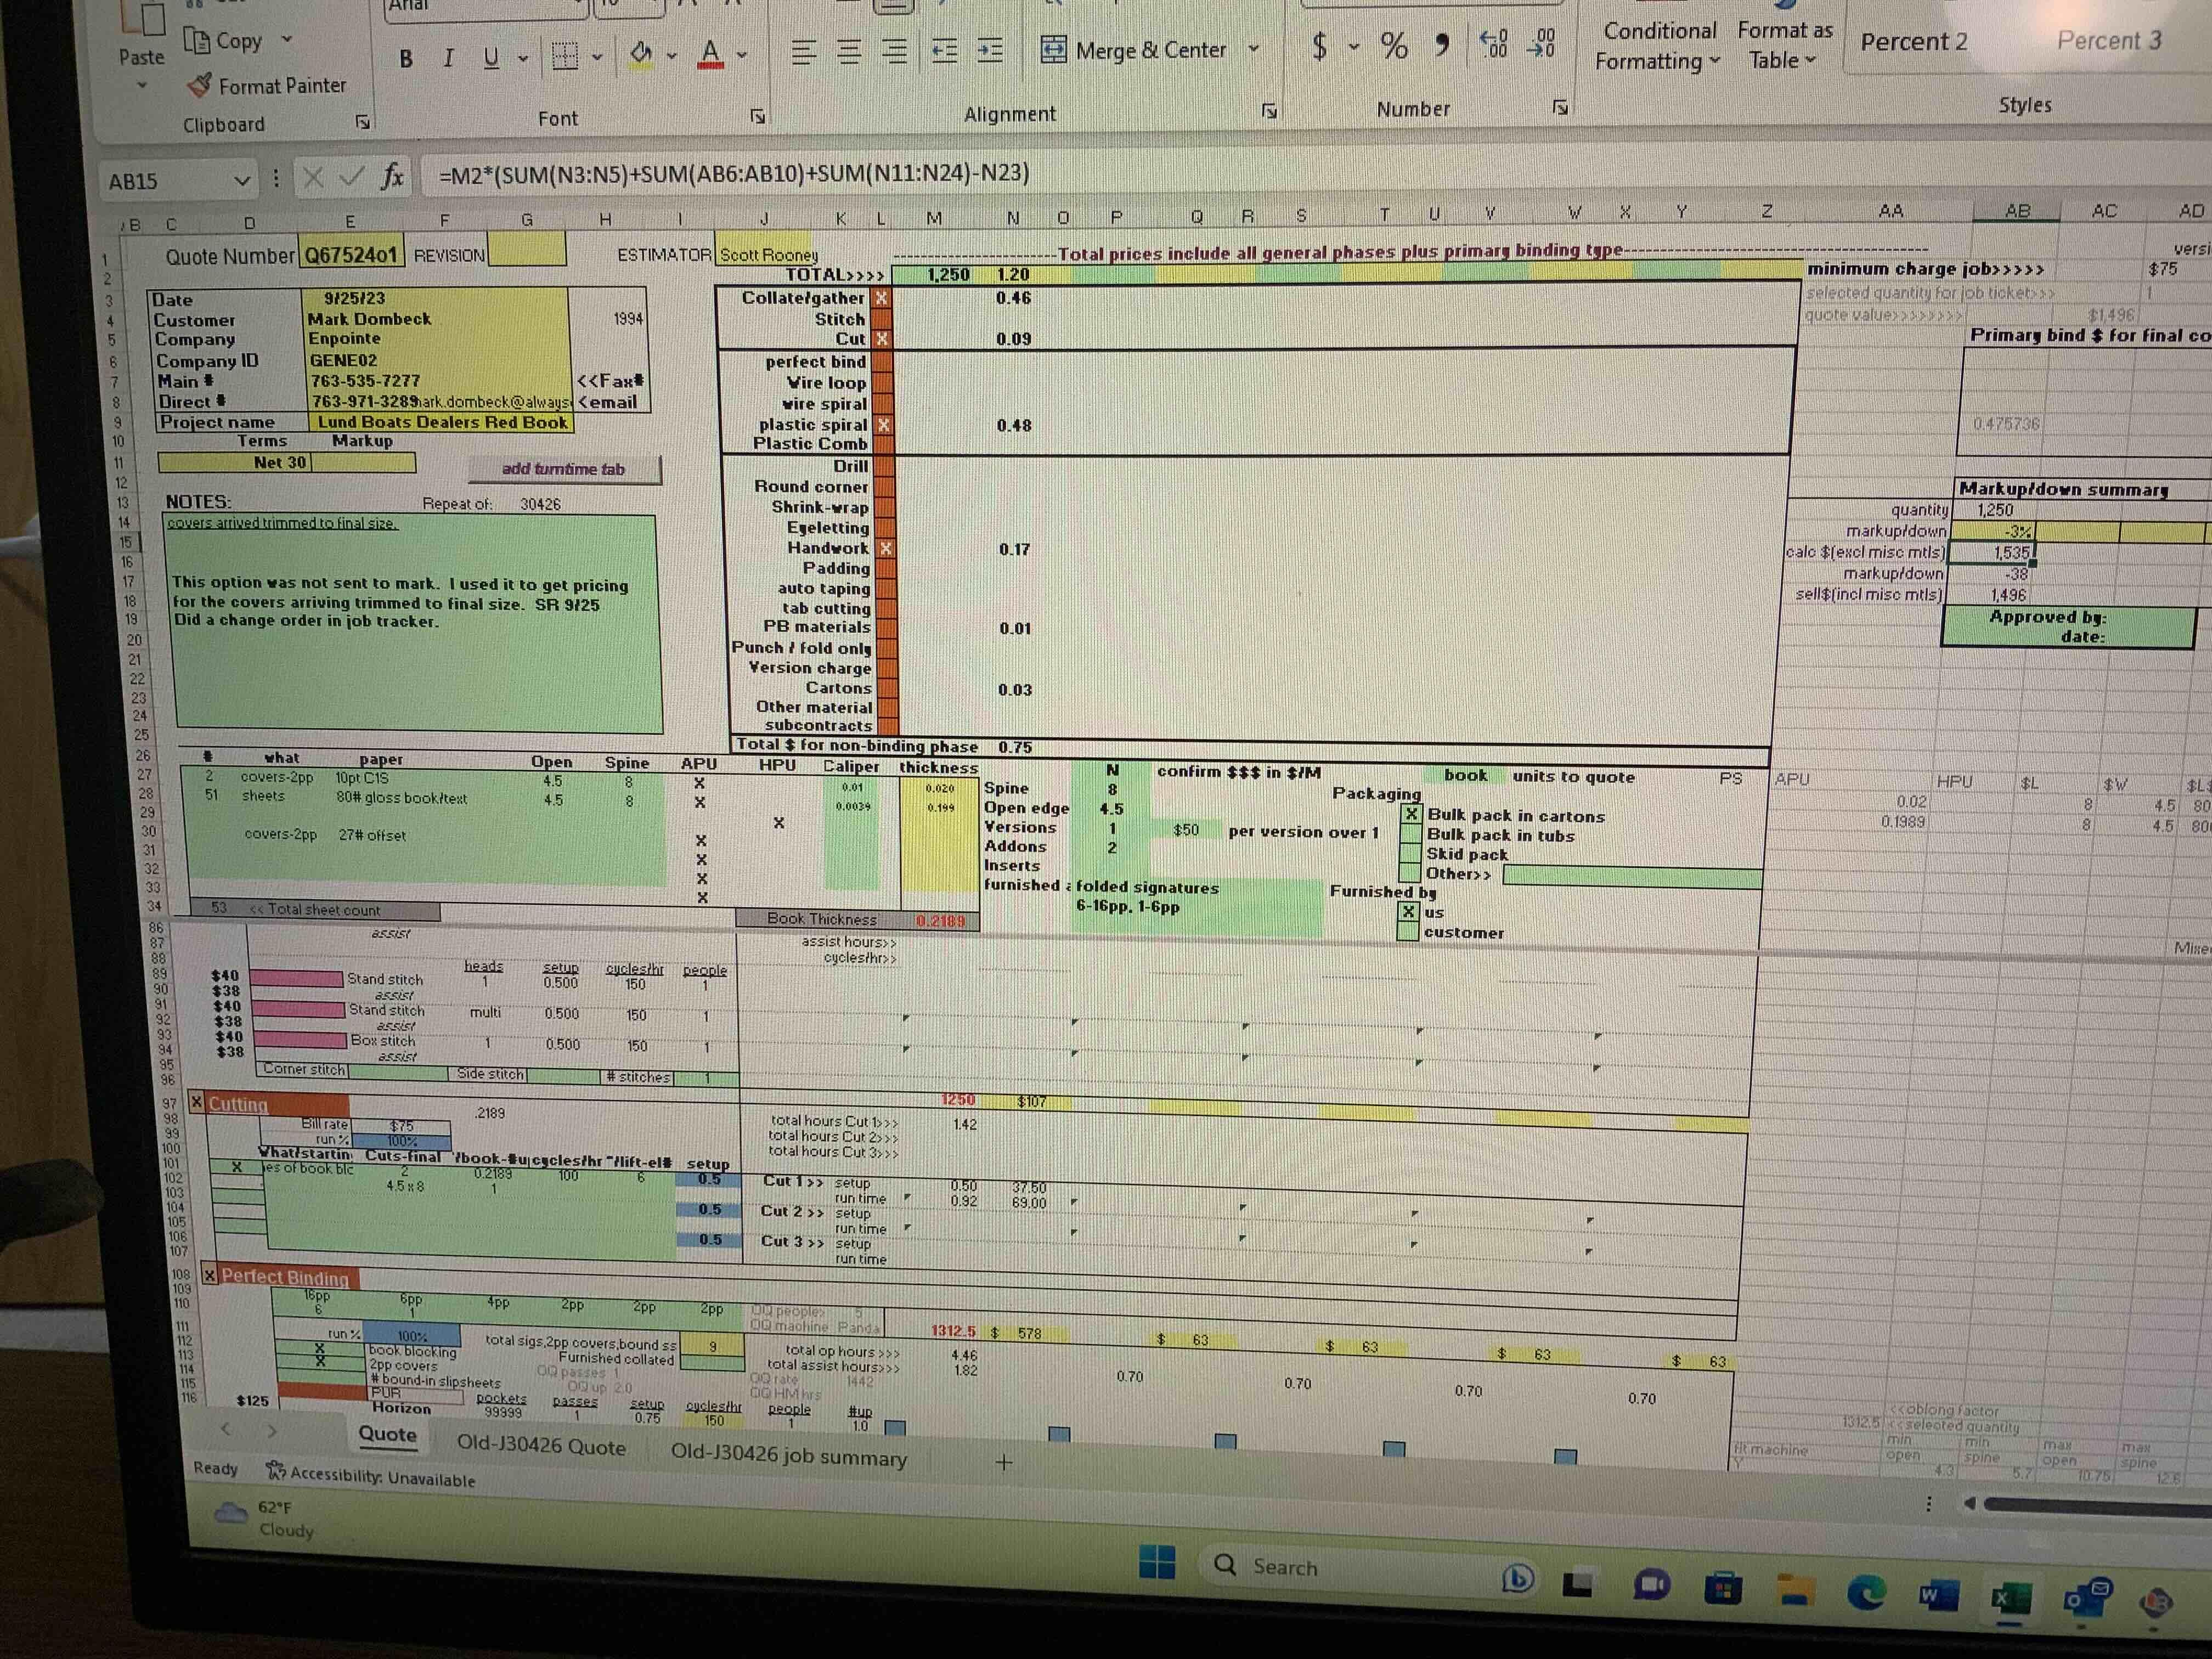The image size is (2212, 1659).
Task: Add a new sheet with plus button
Action: (x=1004, y=1463)
